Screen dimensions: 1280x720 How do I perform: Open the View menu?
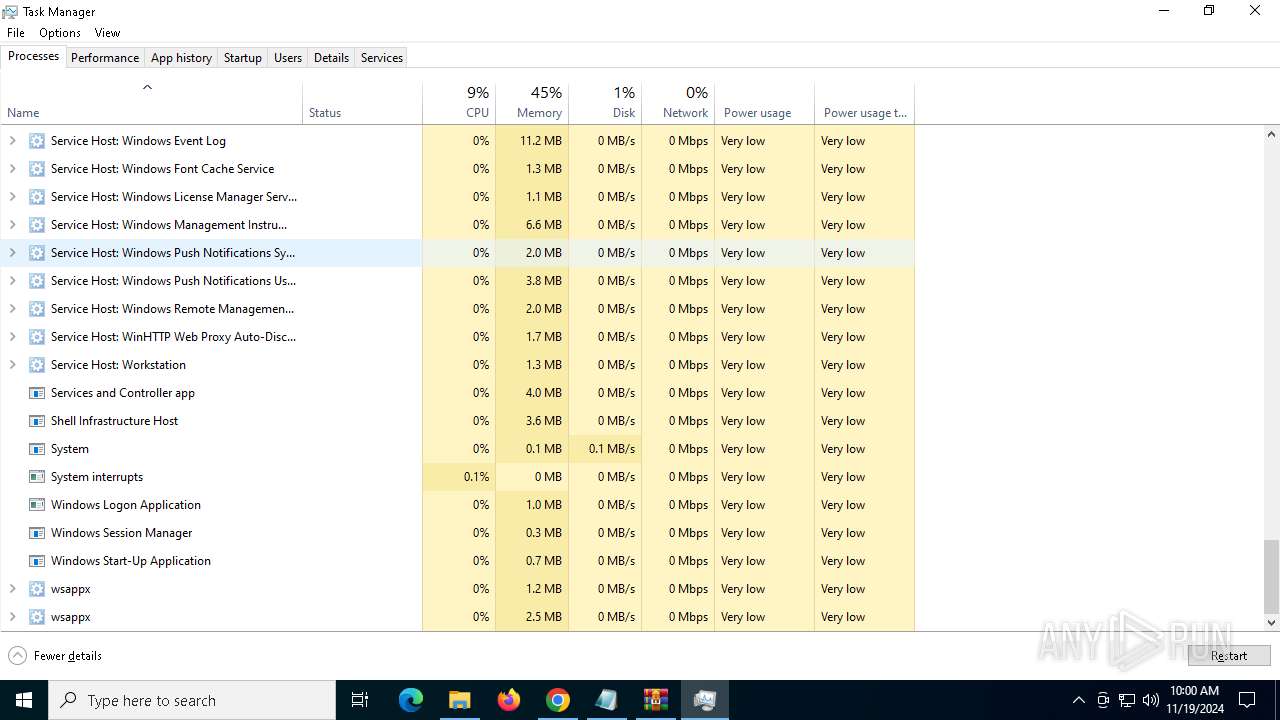(x=107, y=33)
